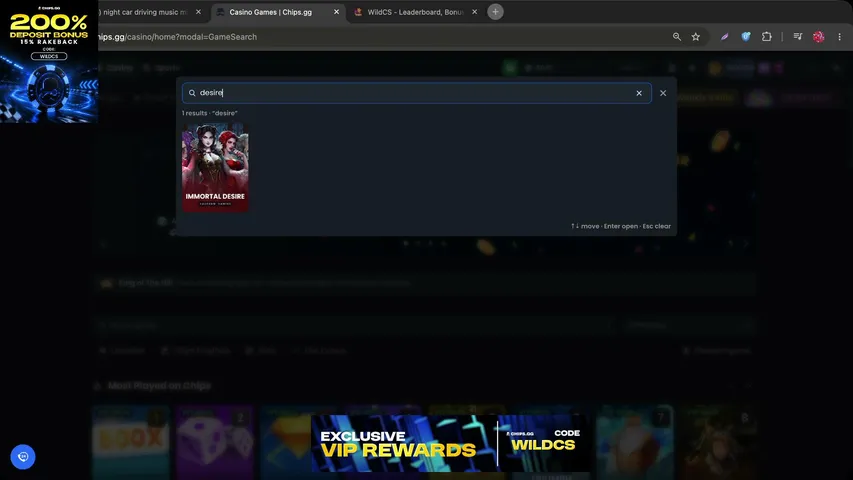Clear the search text with the X inside the field
This screenshot has height=480, width=853.
pyautogui.click(x=639, y=93)
